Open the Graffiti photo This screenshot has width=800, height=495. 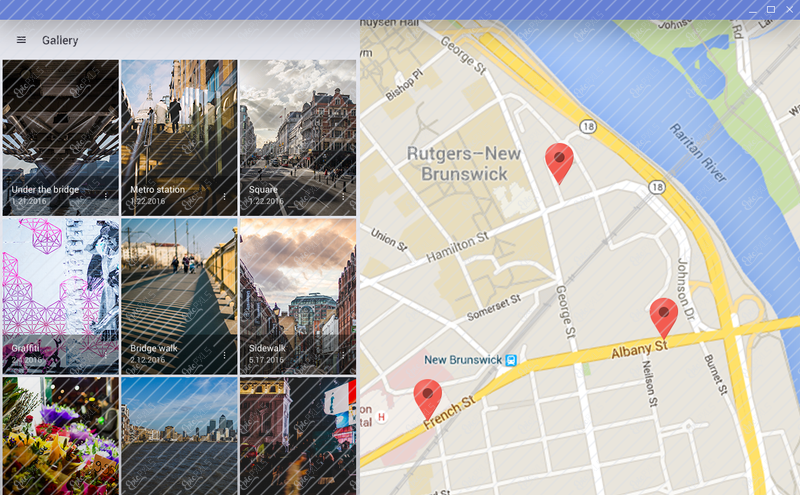[61, 296]
